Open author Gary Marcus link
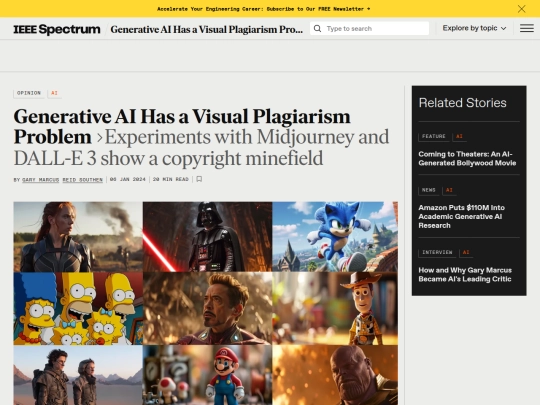Viewport: 540px width, 405px height. pyautogui.click(x=41, y=179)
